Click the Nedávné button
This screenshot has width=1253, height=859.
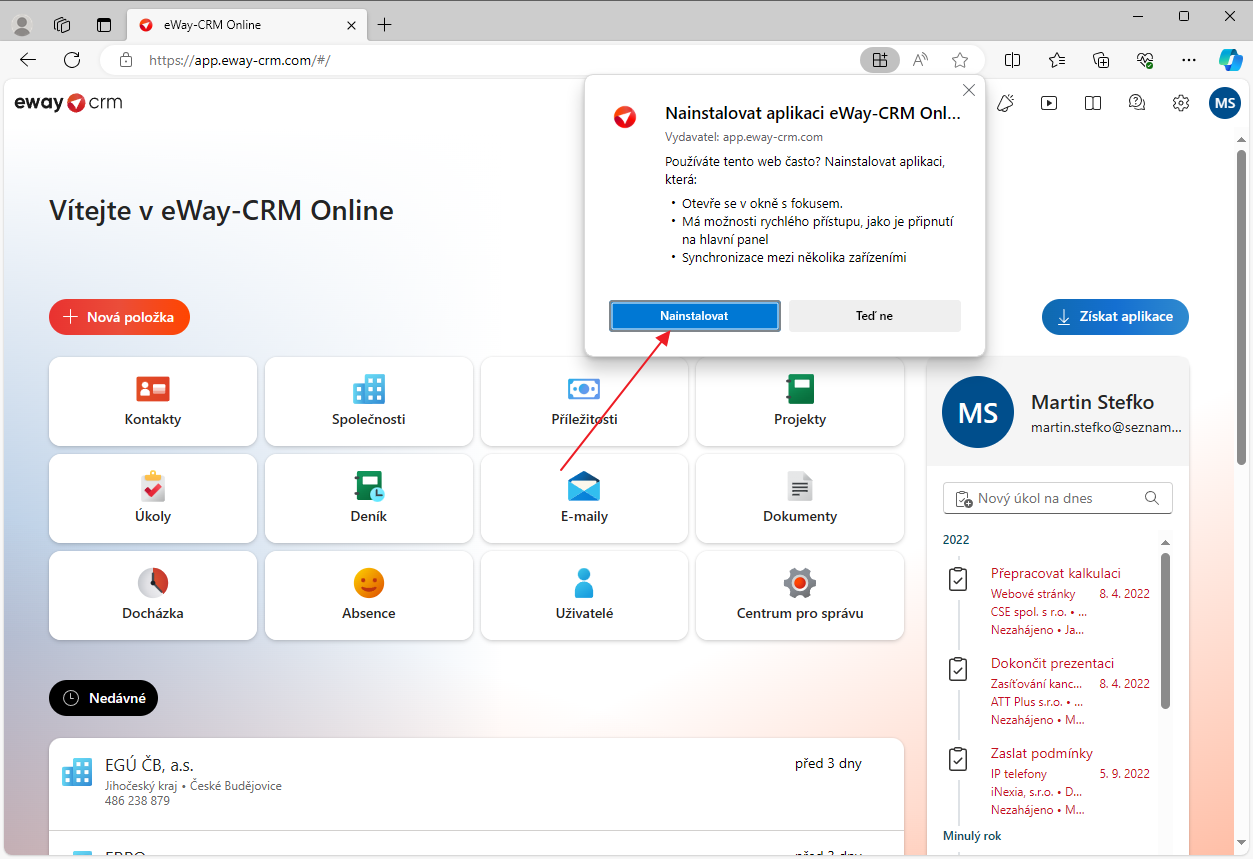[103, 698]
